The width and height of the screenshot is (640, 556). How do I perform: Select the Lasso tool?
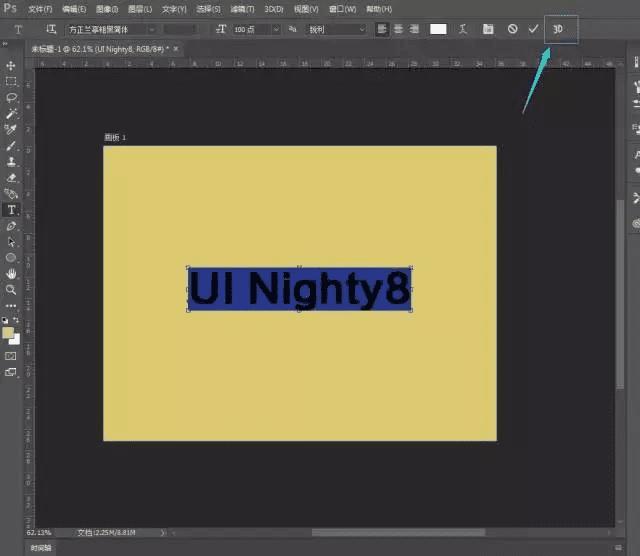(x=12, y=98)
